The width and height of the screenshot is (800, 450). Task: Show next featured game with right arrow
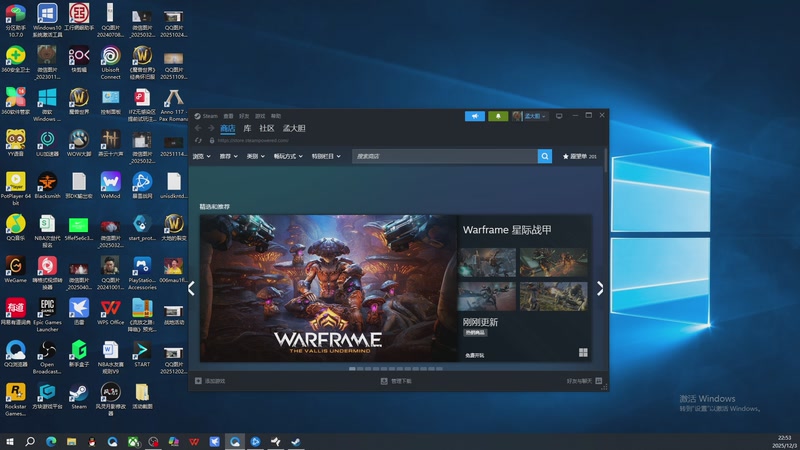pyautogui.click(x=600, y=288)
